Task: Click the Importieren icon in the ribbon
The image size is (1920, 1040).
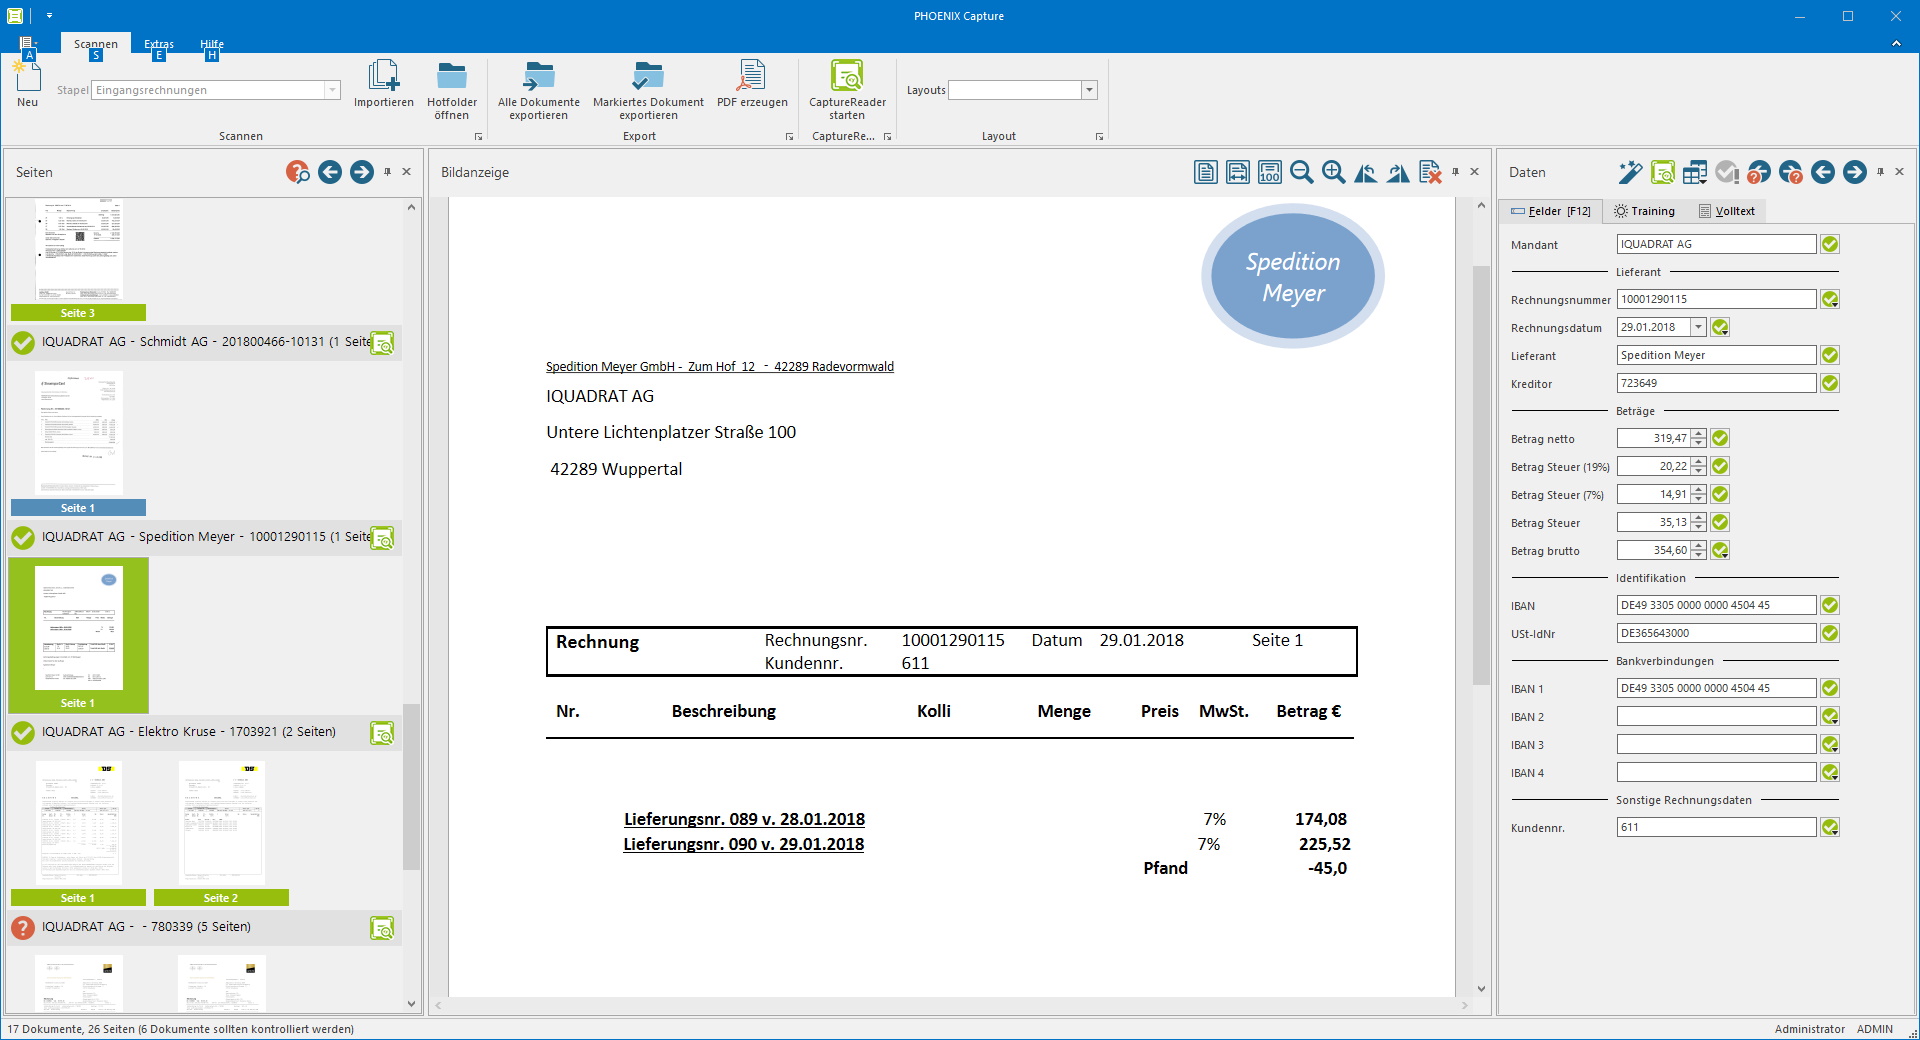Action: coord(384,84)
